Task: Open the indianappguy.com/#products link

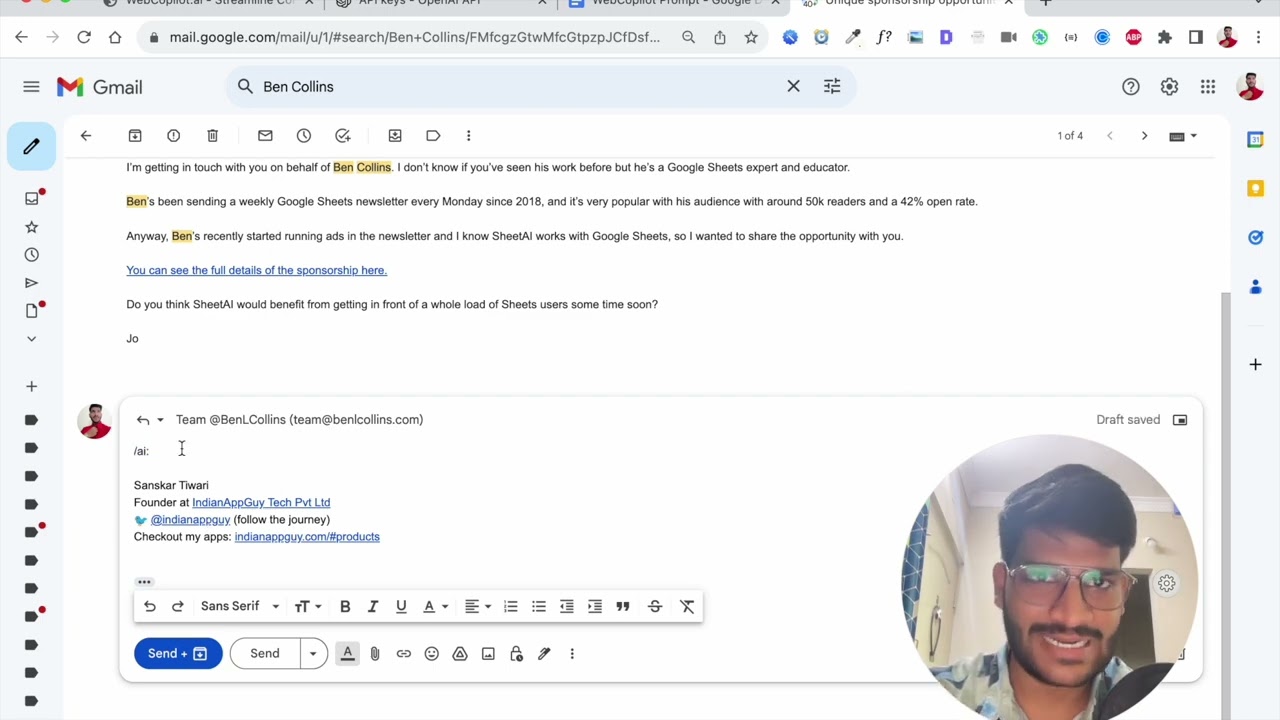Action: pyautogui.click(x=307, y=537)
